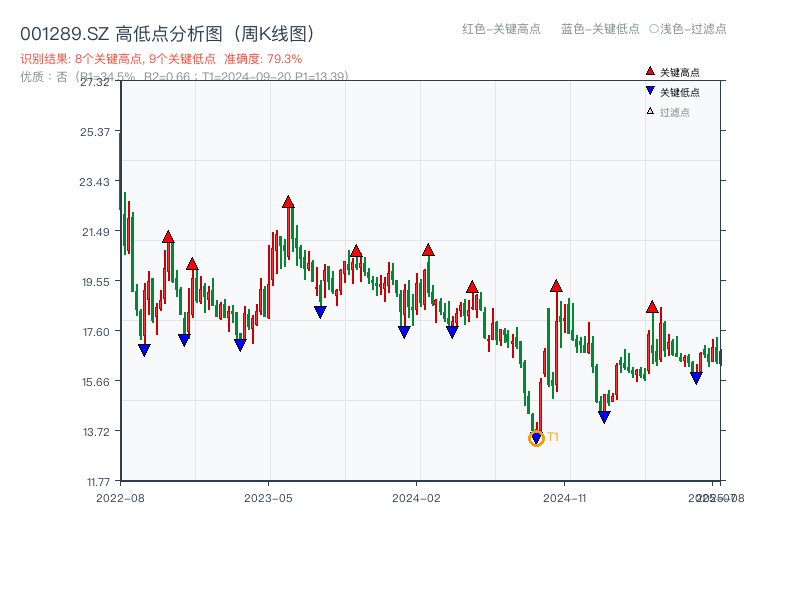
Task: Click the red triangle marker near 2024-02
Action: pyautogui.click(x=428, y=251)
